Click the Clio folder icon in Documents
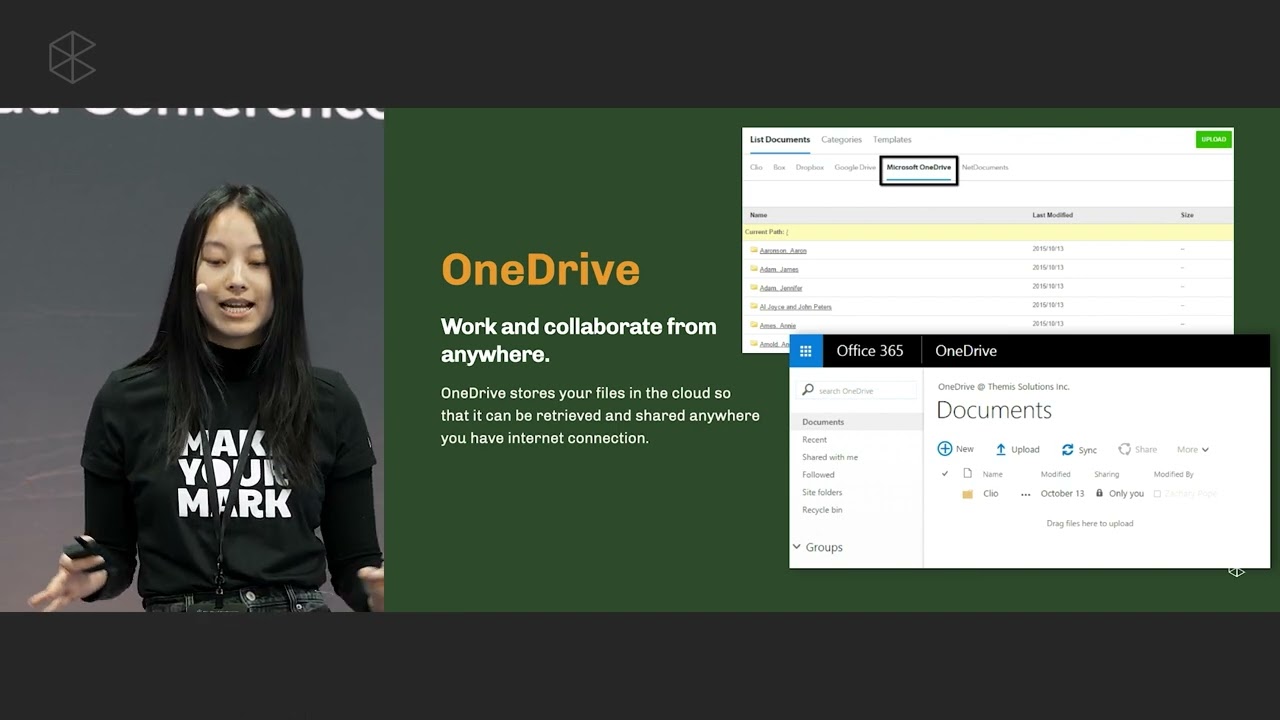The height and width of the screenshot is (720, 1280). 967,494
